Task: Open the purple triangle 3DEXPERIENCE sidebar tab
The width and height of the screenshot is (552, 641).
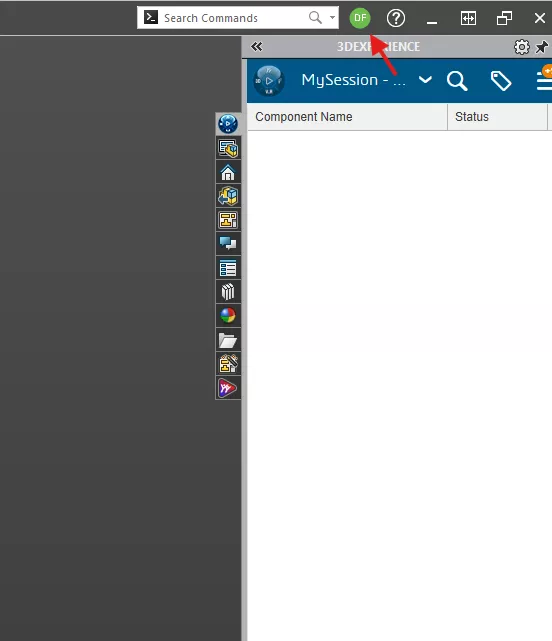Action: point(228,388)
